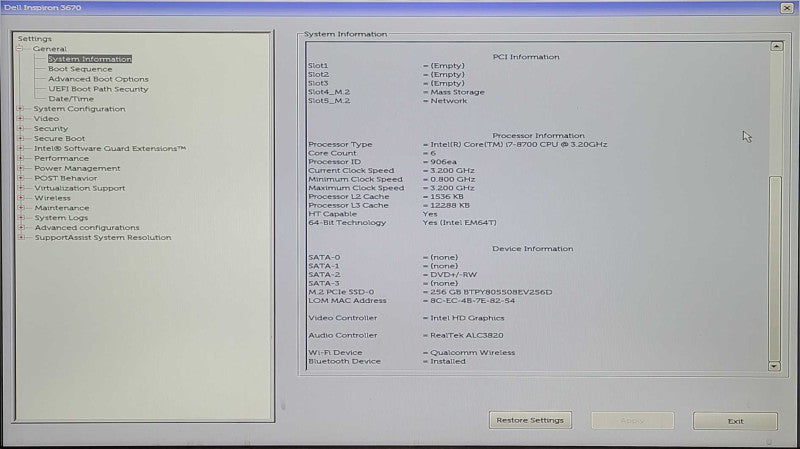
Task: Click the System Information scrollbar thumb
Action: click(775, 268)
